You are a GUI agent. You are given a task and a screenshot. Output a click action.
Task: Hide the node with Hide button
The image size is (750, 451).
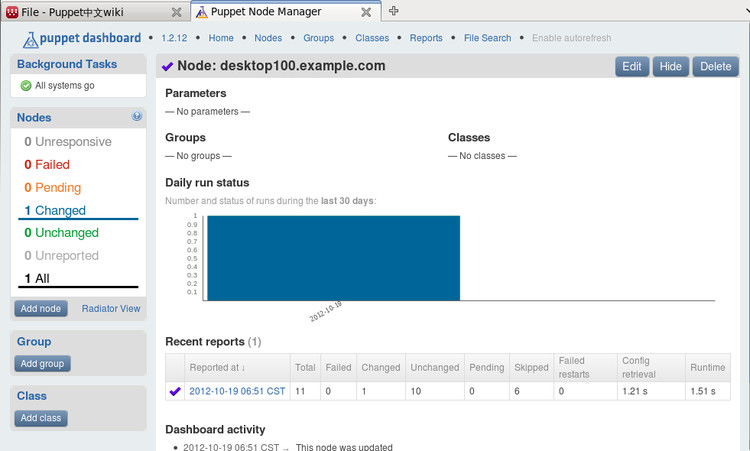(x=670, y=67)
